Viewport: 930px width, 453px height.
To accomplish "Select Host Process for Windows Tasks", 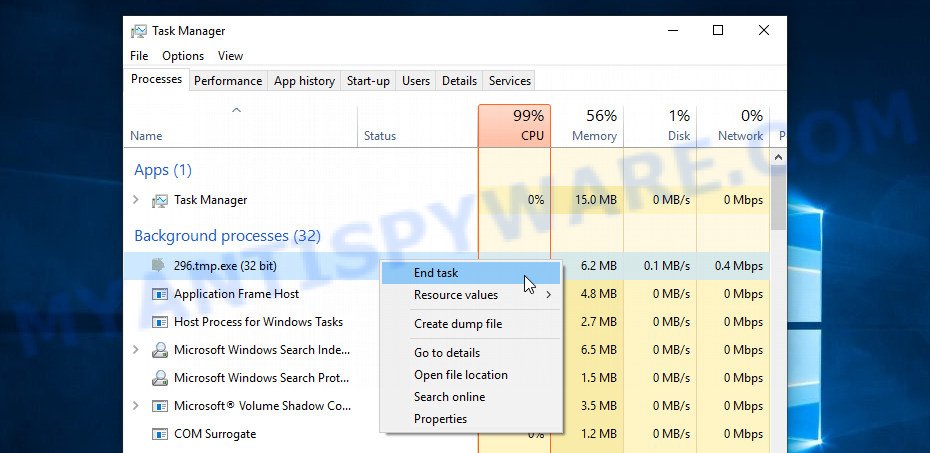I will (258, 321).
